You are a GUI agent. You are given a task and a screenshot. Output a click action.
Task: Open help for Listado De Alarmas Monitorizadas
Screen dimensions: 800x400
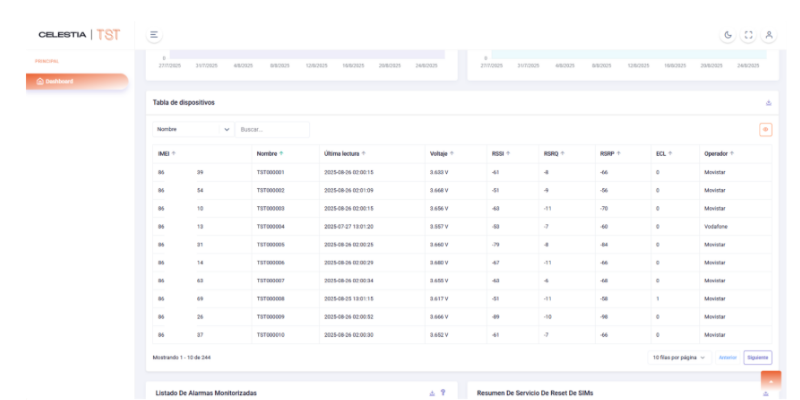pos(443,393)
